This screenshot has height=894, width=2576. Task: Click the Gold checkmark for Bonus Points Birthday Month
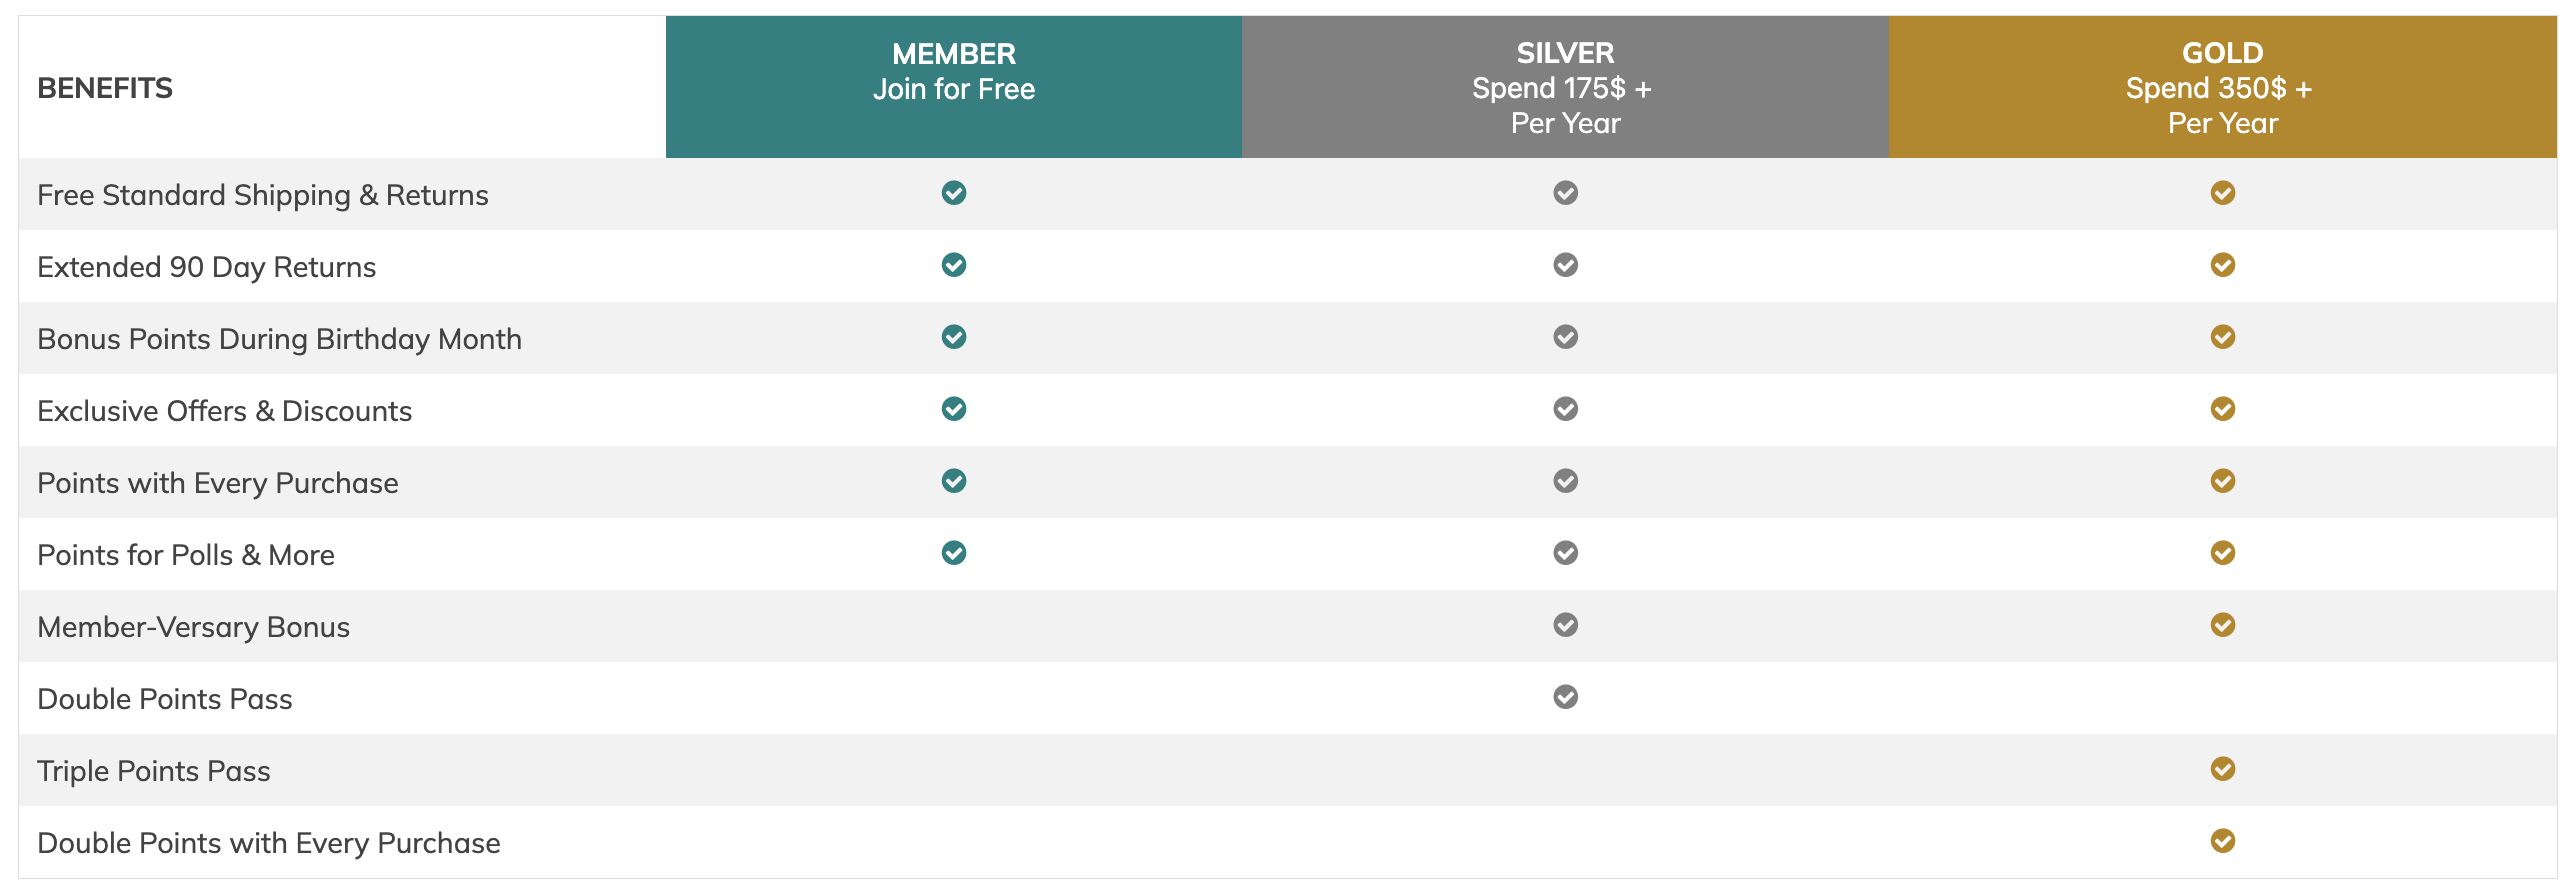pos(2223,337)
